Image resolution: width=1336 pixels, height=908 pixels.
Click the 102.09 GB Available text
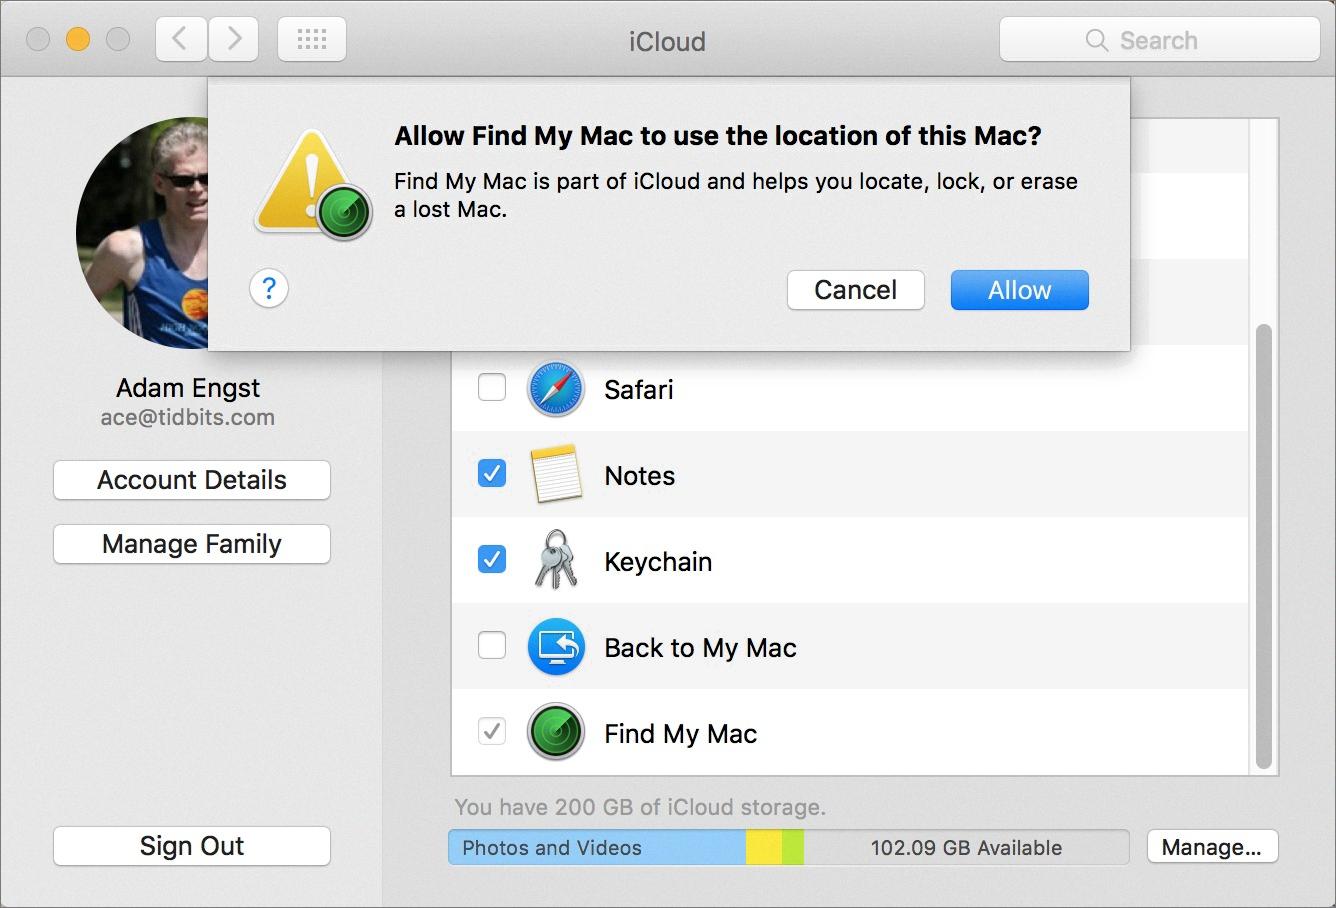point(966,848)
